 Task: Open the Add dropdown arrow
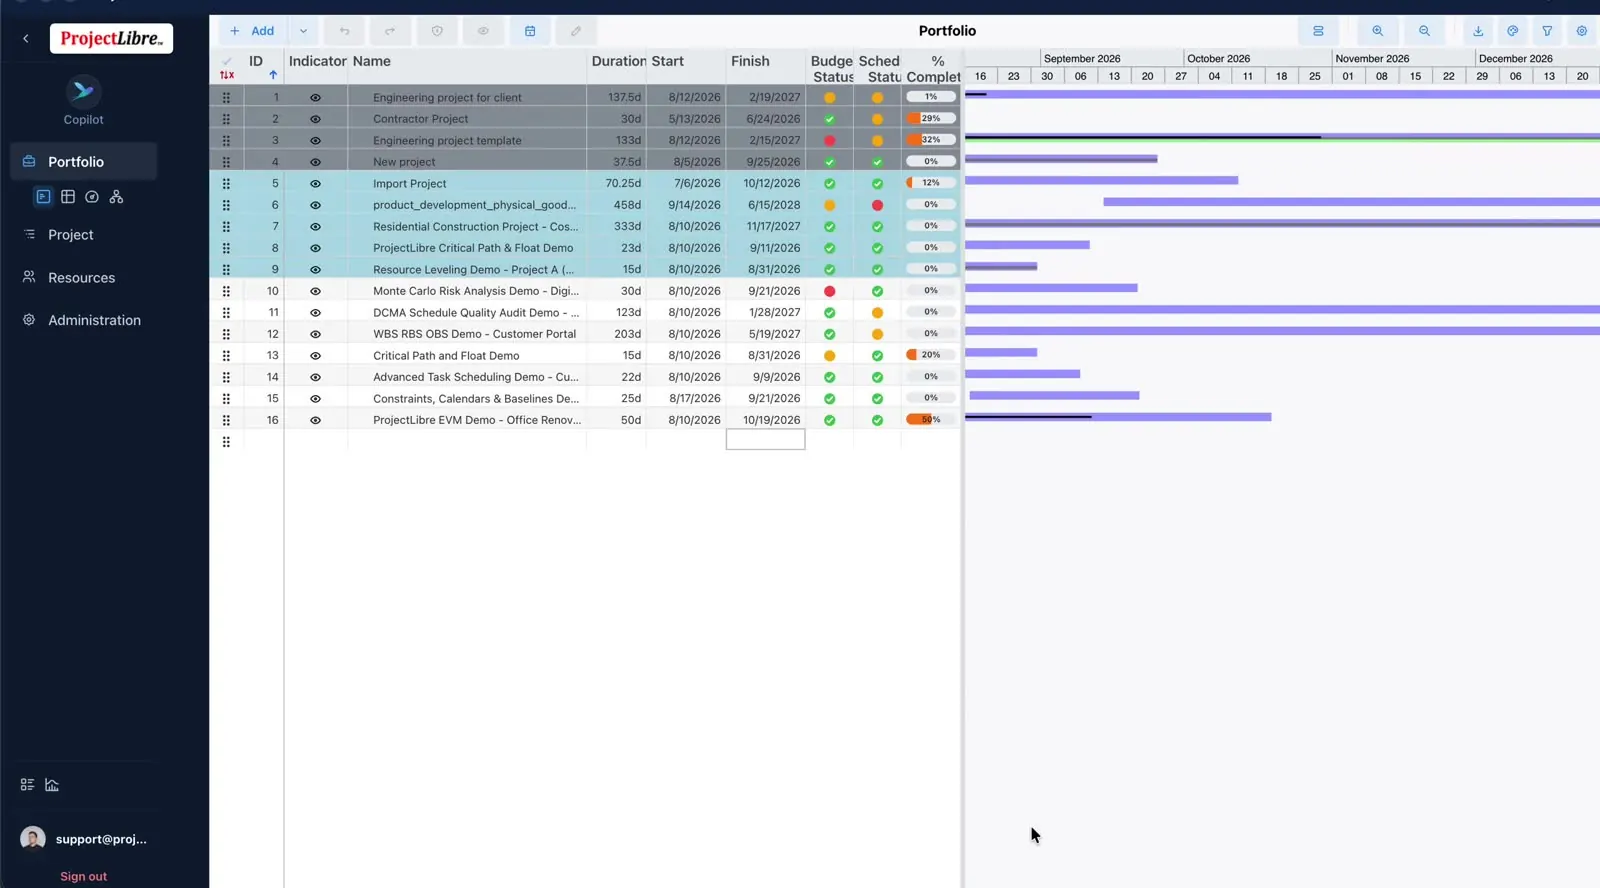303,31
